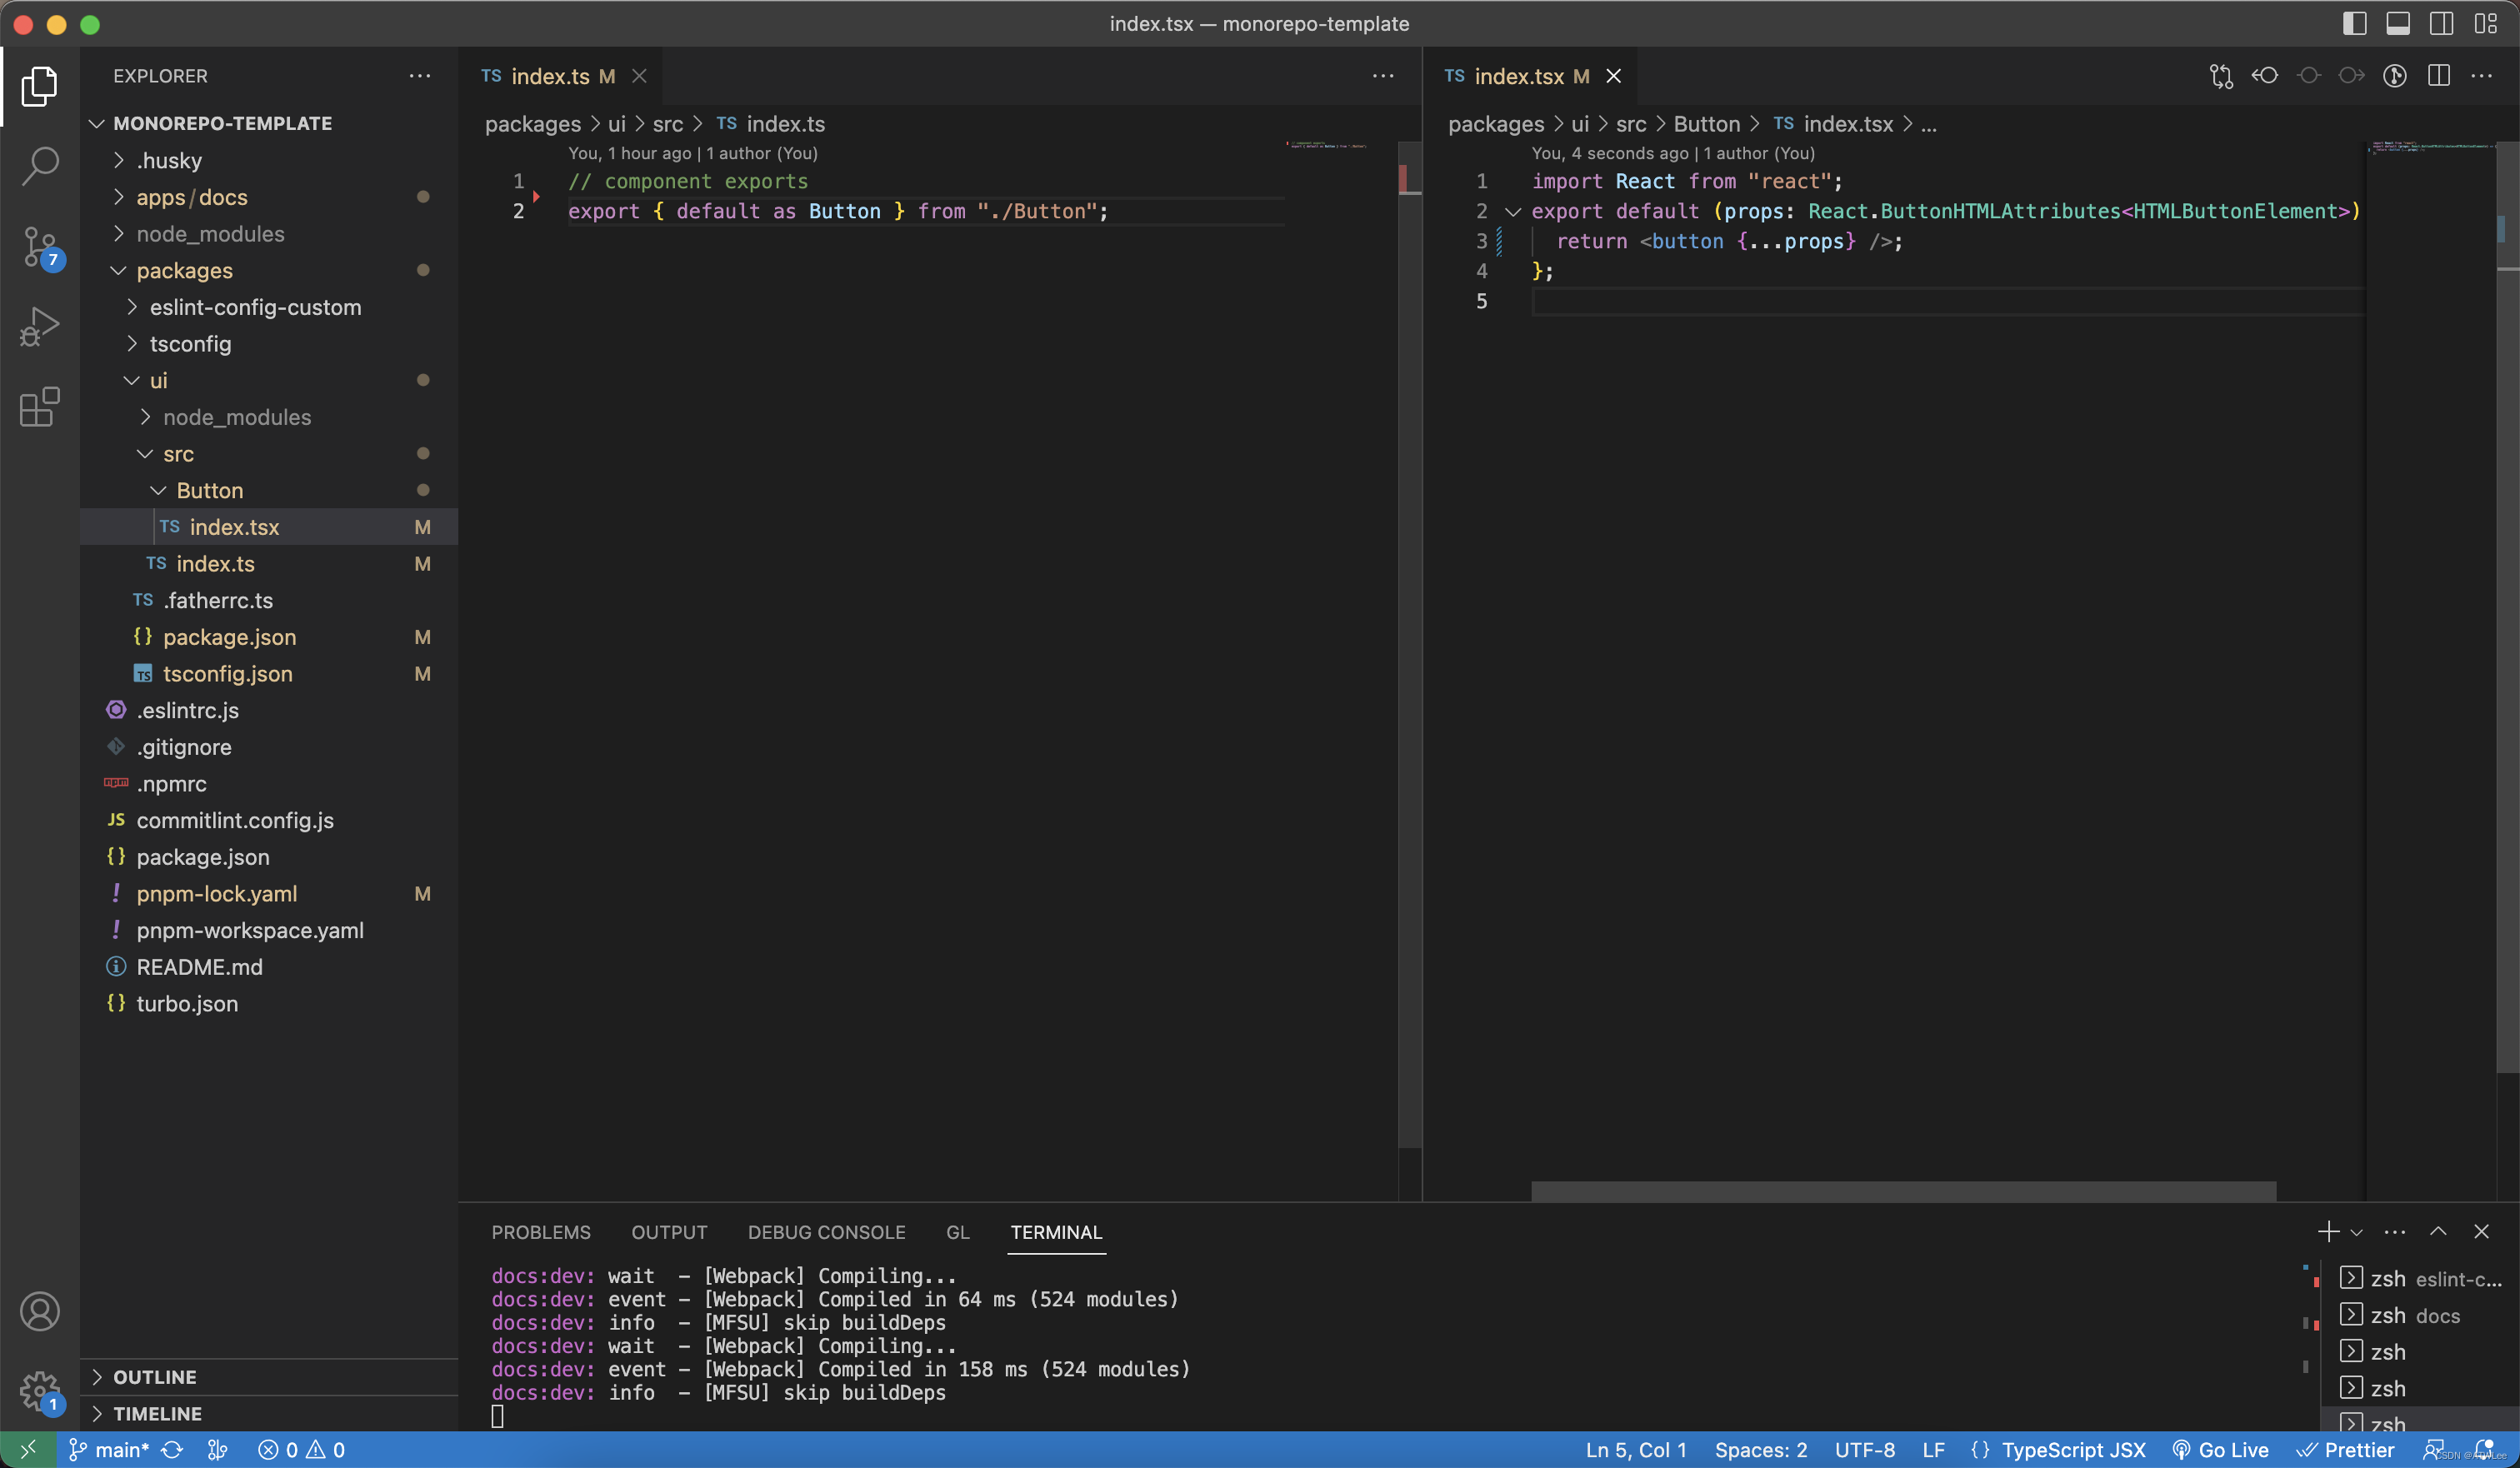Click Ln 5, Col 1 cursor position

point(1636,1450)
